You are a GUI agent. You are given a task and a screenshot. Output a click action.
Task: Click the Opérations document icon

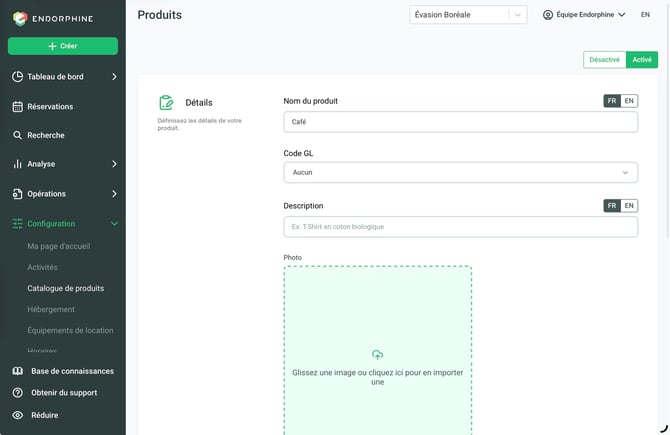17,194
